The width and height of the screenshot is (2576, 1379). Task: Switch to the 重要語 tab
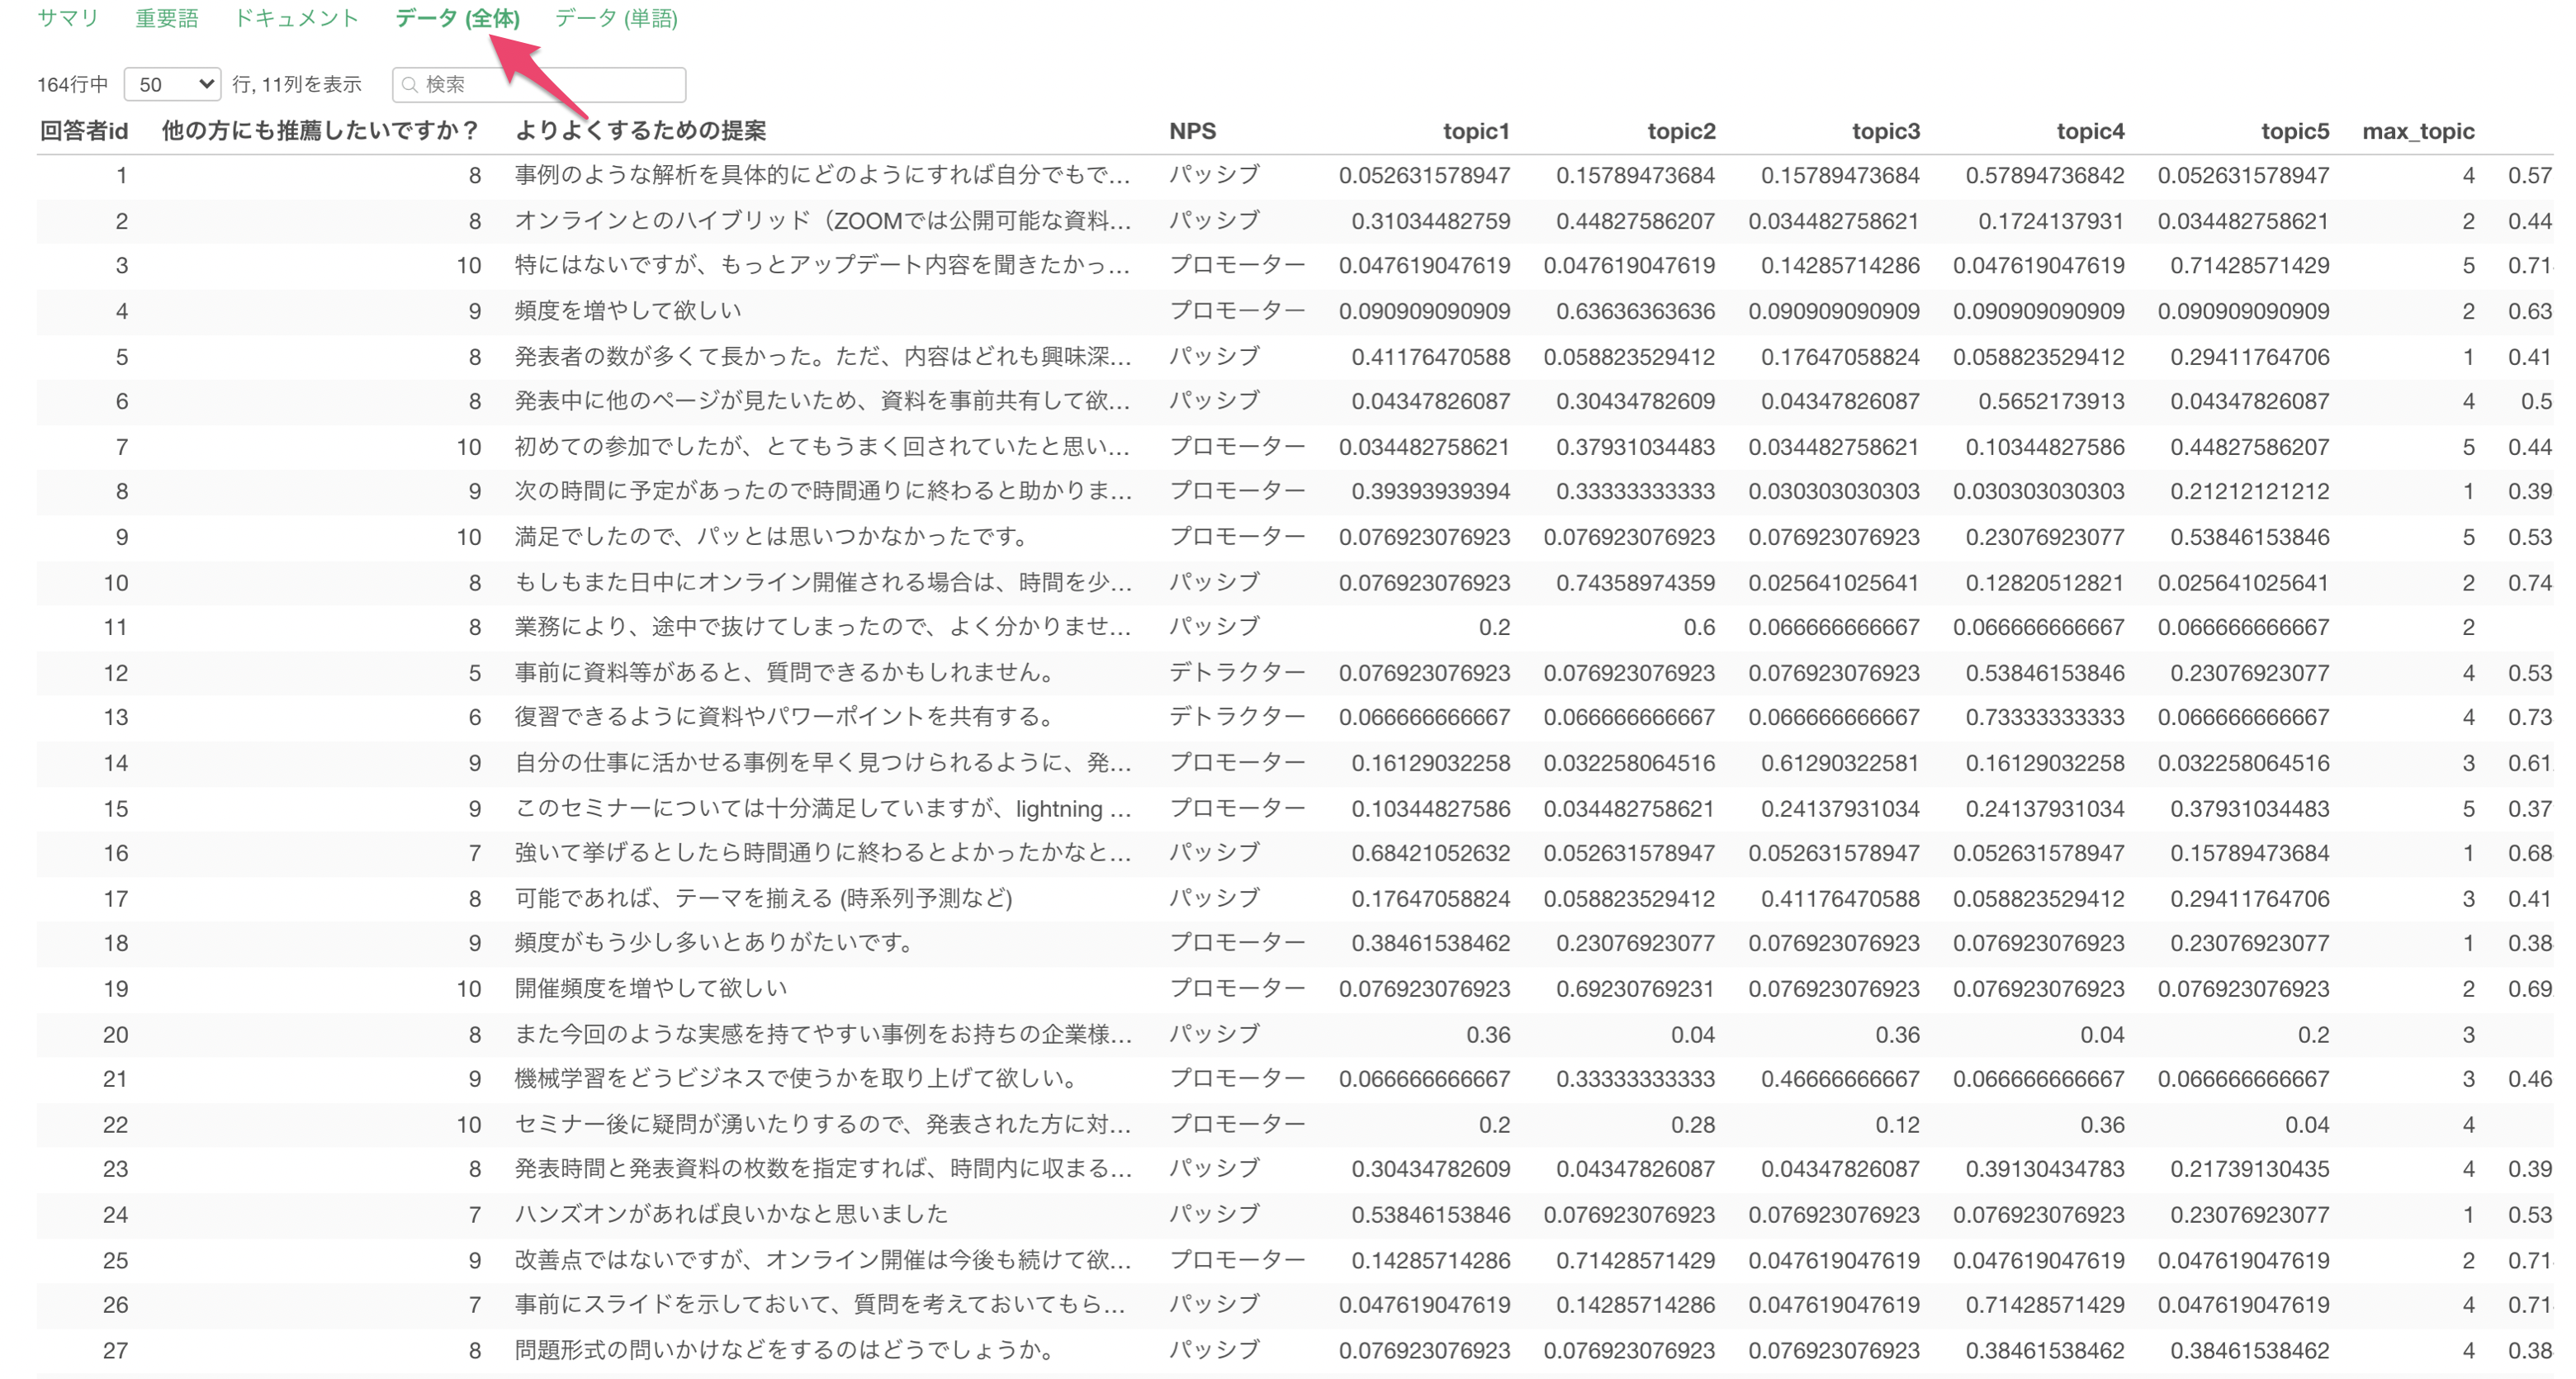tap(167, 18)
